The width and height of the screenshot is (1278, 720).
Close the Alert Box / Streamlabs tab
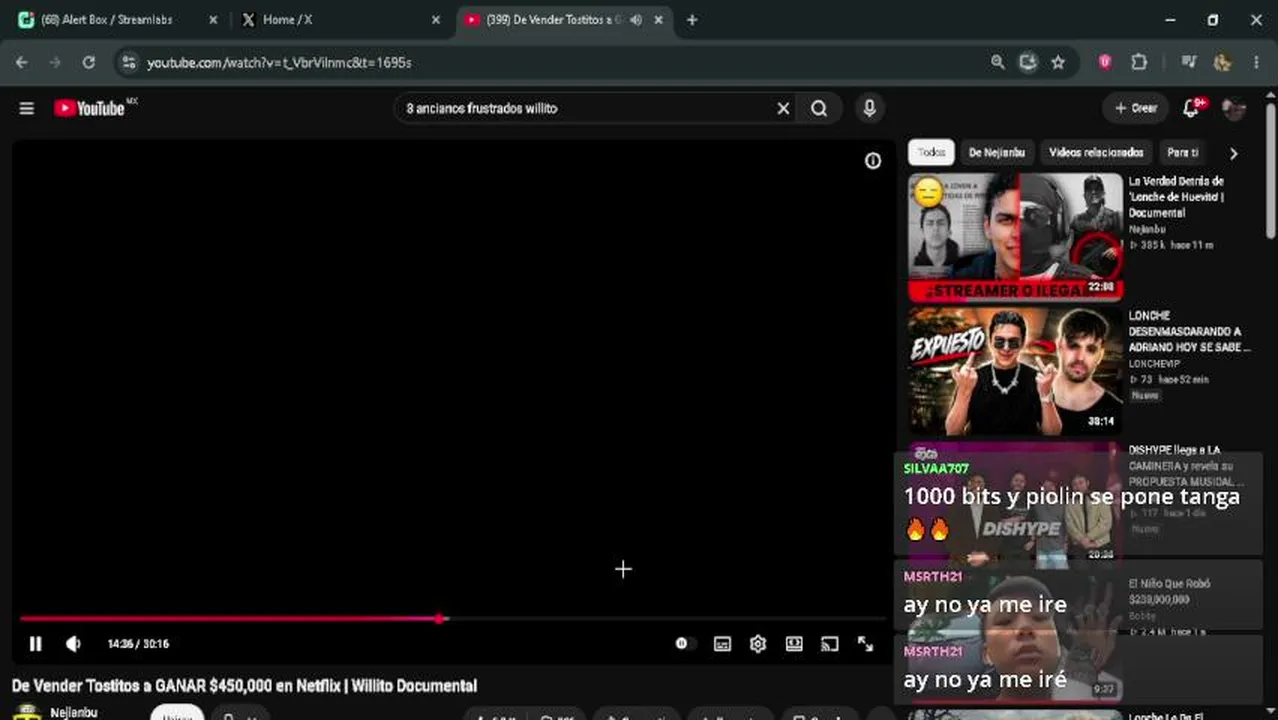pos(213,19)
